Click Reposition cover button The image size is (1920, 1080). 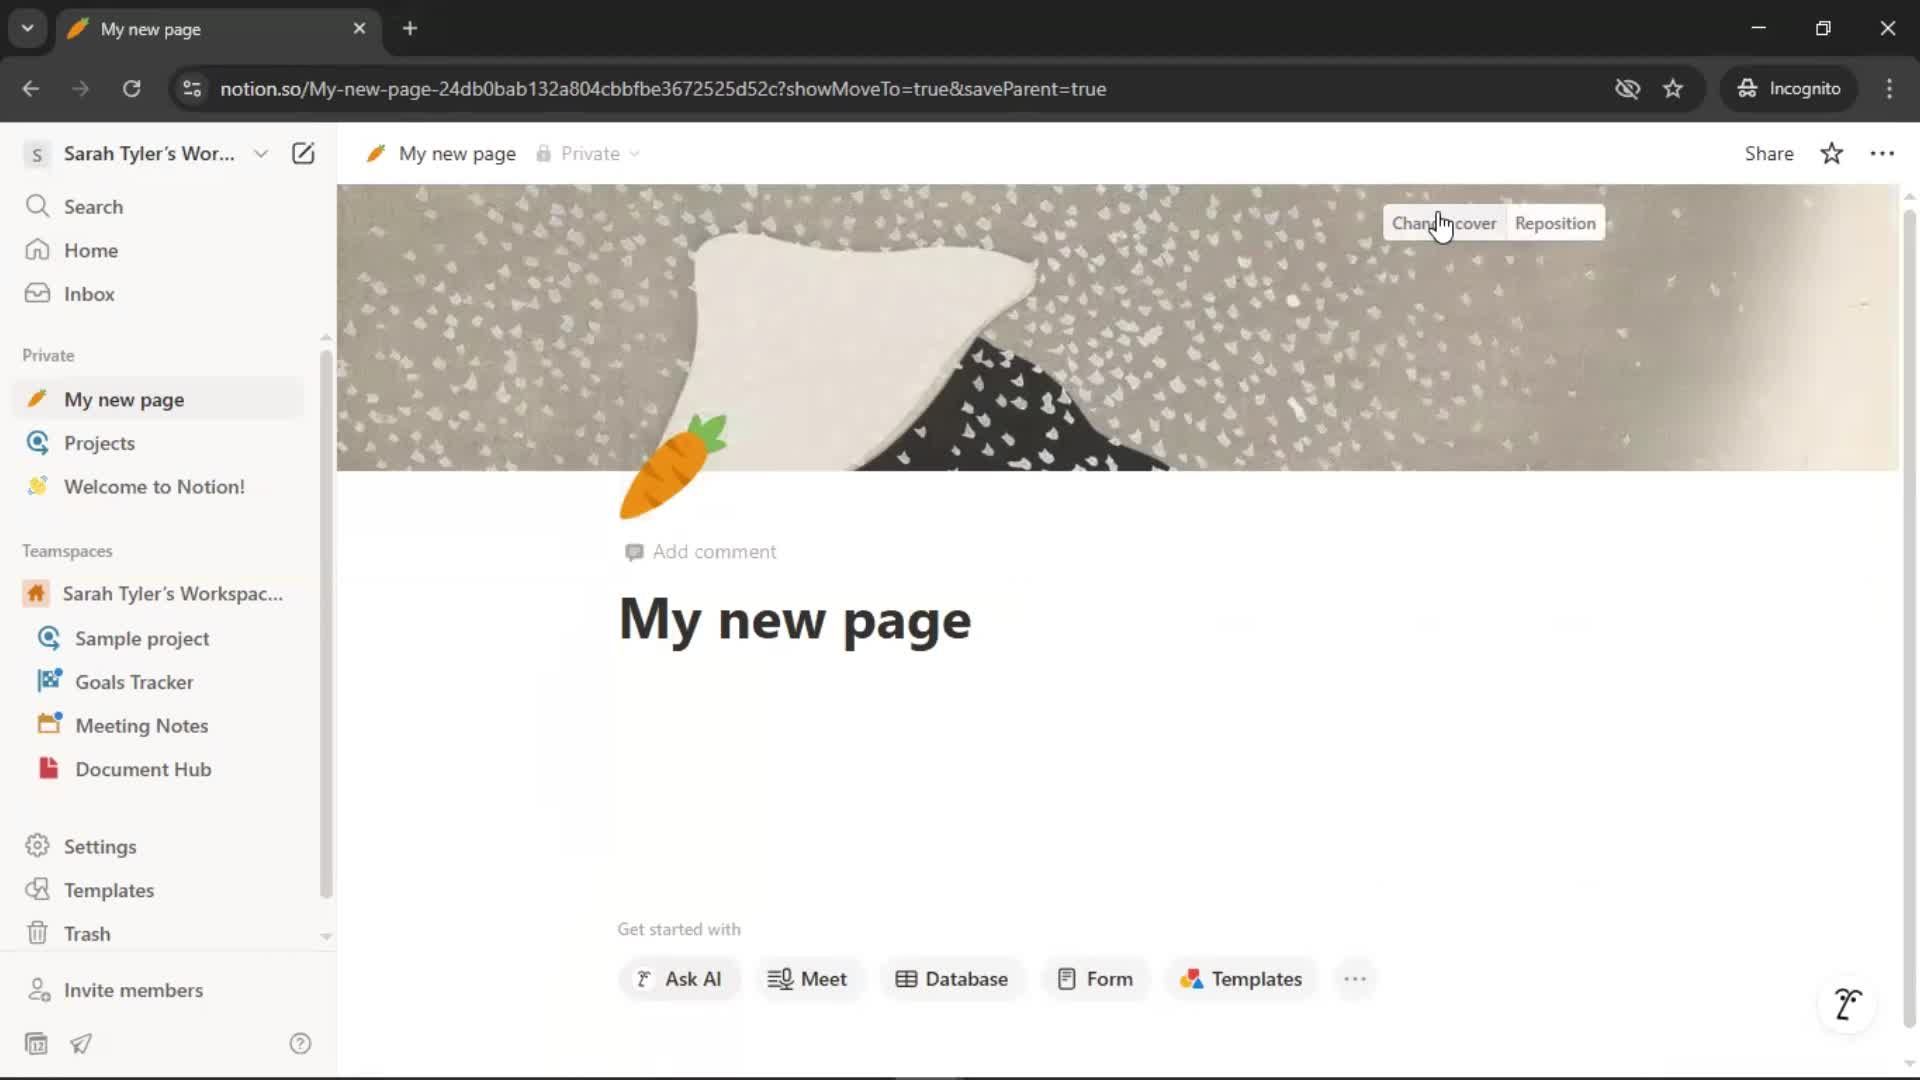pyautogui.click(x=1555, y=223)
